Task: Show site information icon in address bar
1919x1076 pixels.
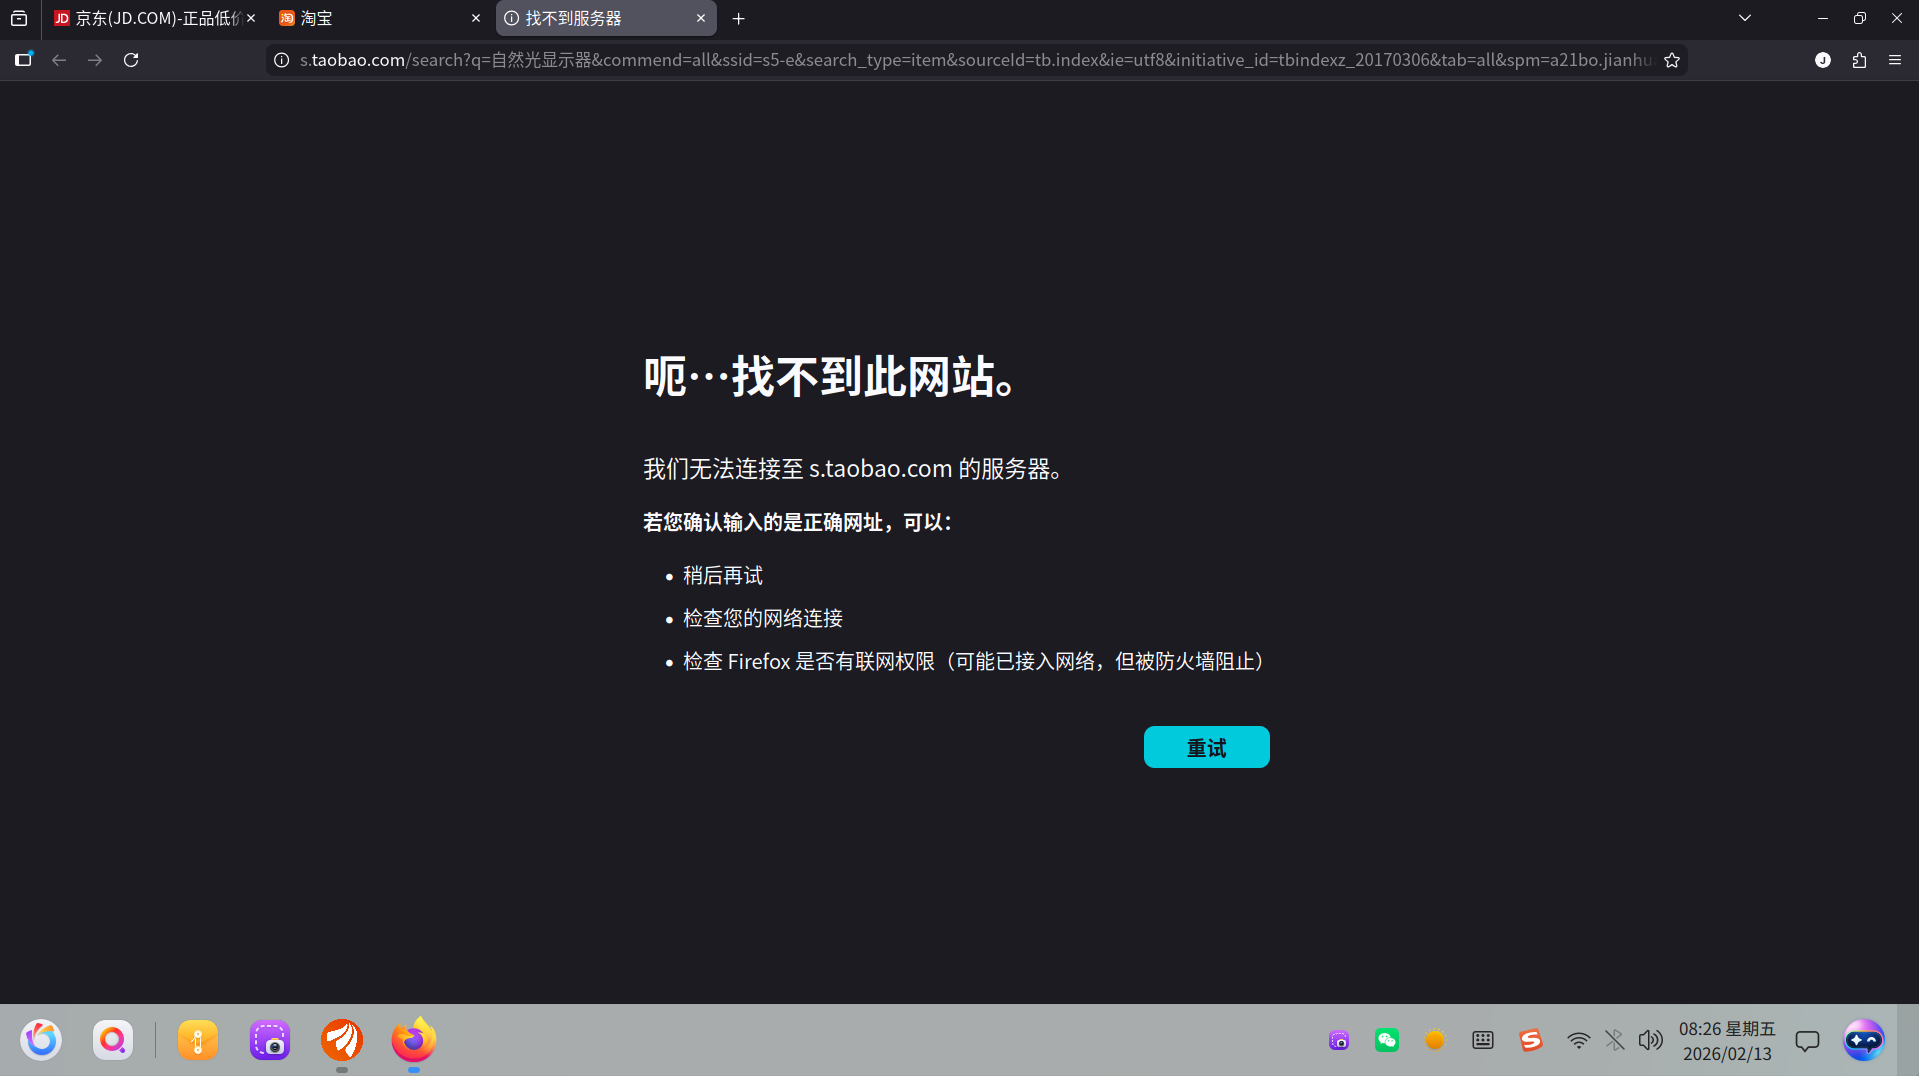Action: 282,60
